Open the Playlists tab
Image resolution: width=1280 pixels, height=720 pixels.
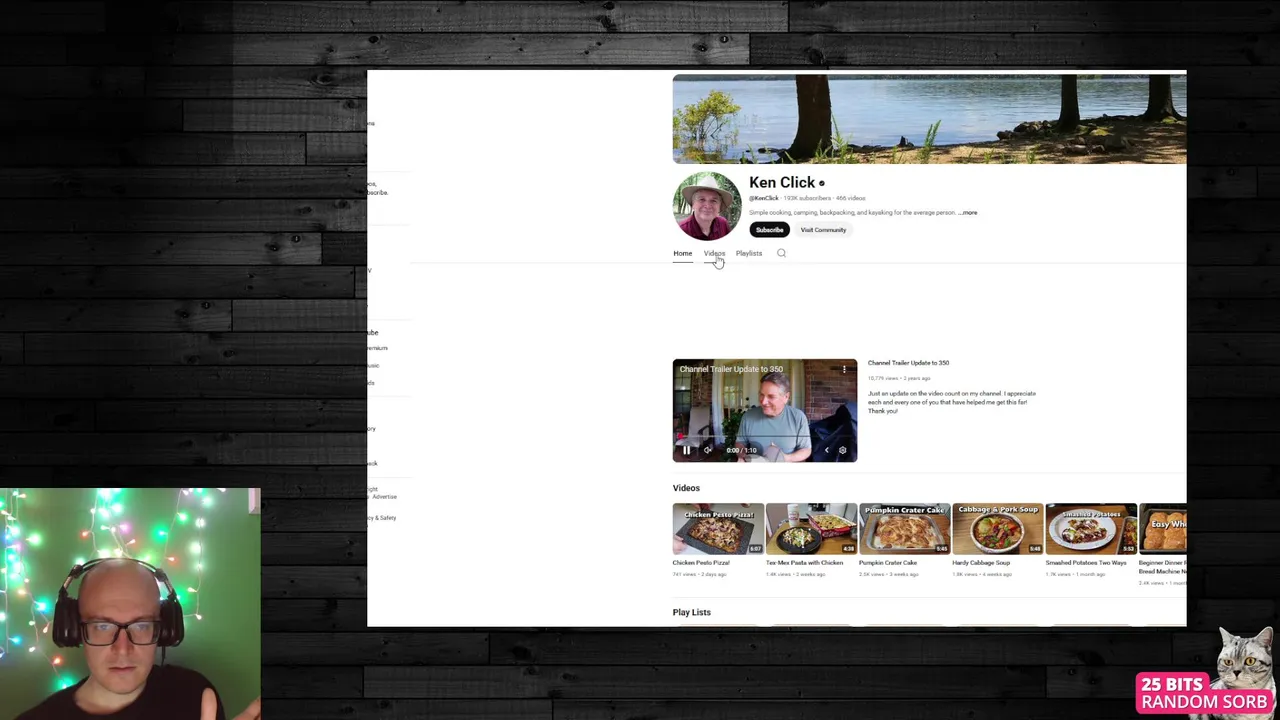pos(749,253)
